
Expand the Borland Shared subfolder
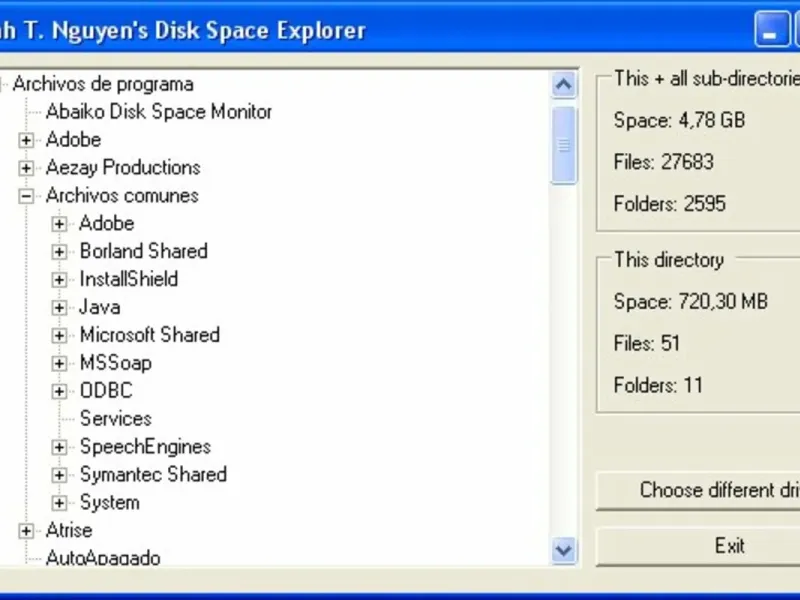pos(60,252)
